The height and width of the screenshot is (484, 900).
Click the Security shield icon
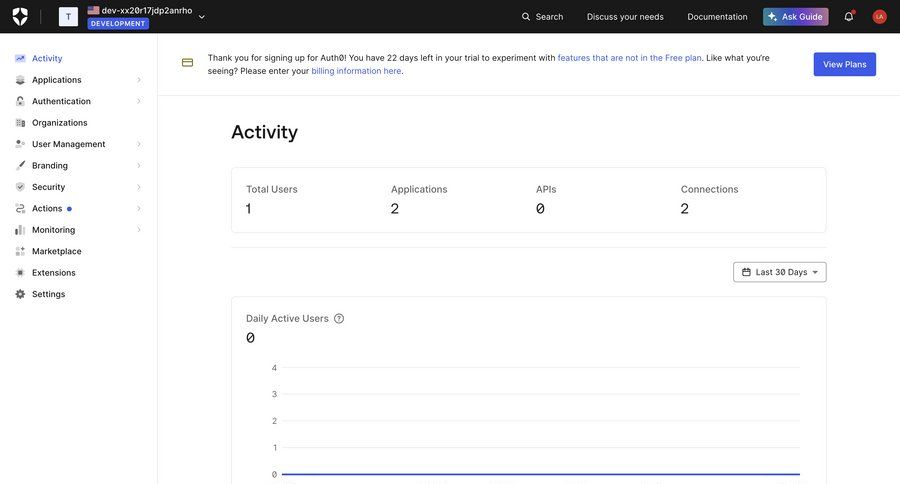(x=20, y=187)
